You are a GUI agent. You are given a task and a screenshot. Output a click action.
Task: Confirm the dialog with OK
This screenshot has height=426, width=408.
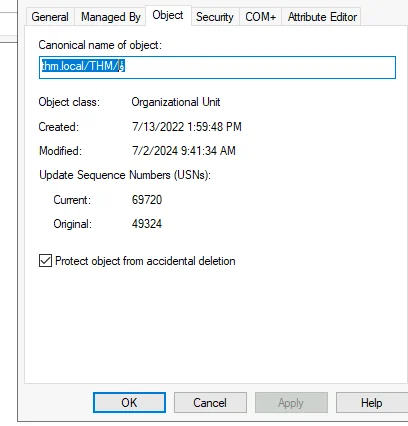tap(129, 403)
